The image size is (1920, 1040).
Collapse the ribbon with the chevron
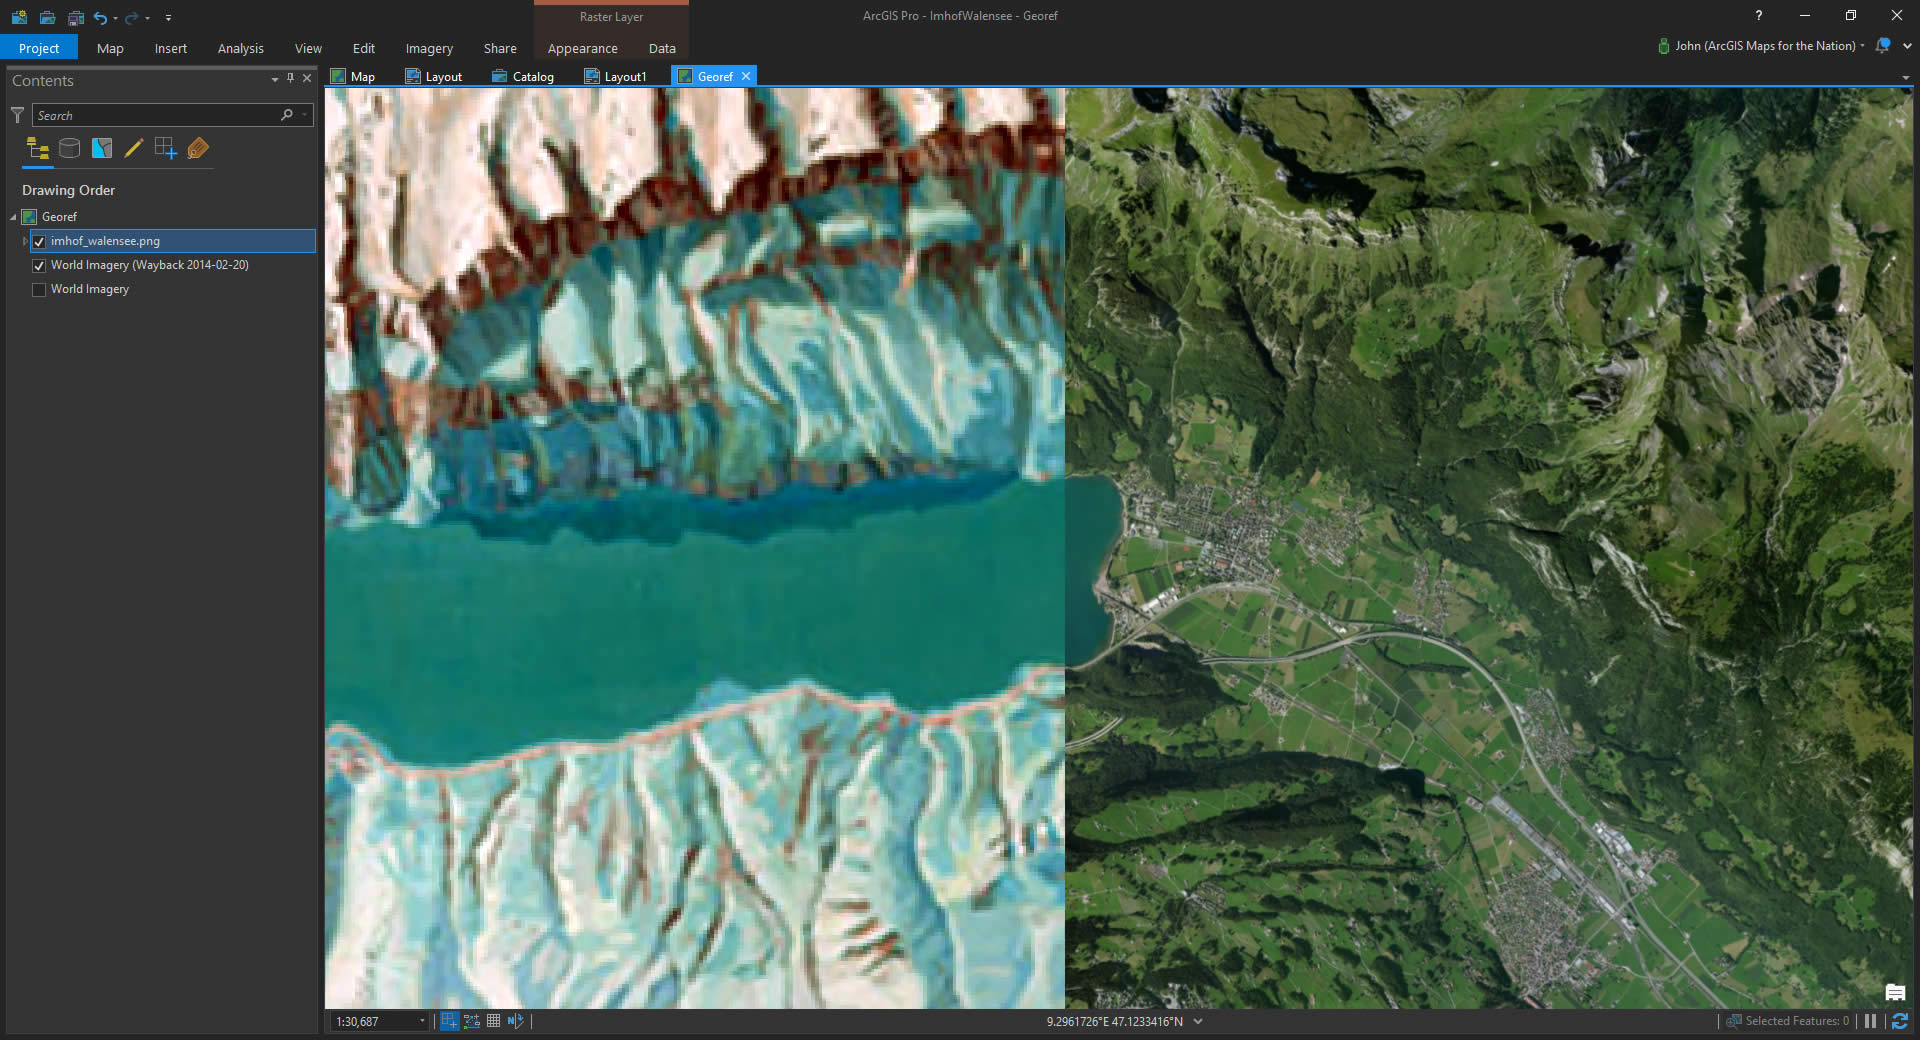pos(1907,46)
